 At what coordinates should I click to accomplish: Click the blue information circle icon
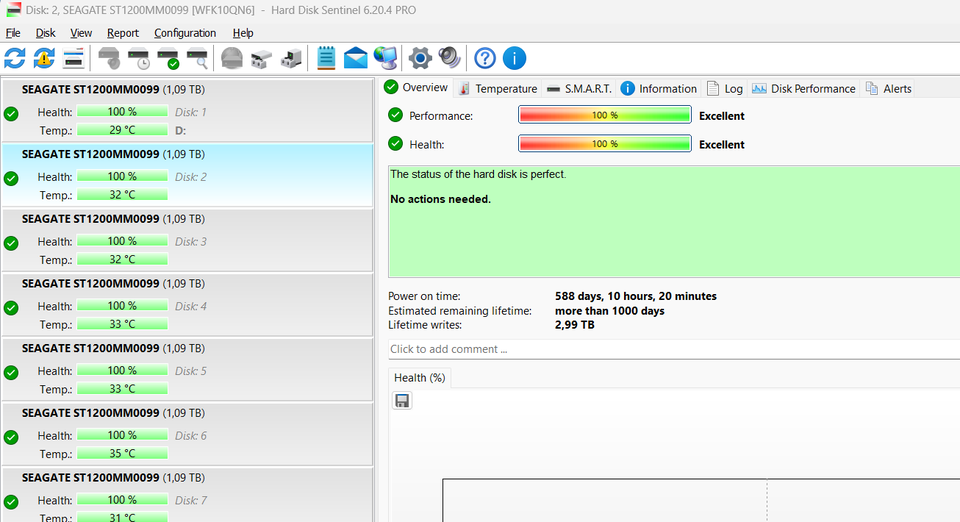pos(514,58)
